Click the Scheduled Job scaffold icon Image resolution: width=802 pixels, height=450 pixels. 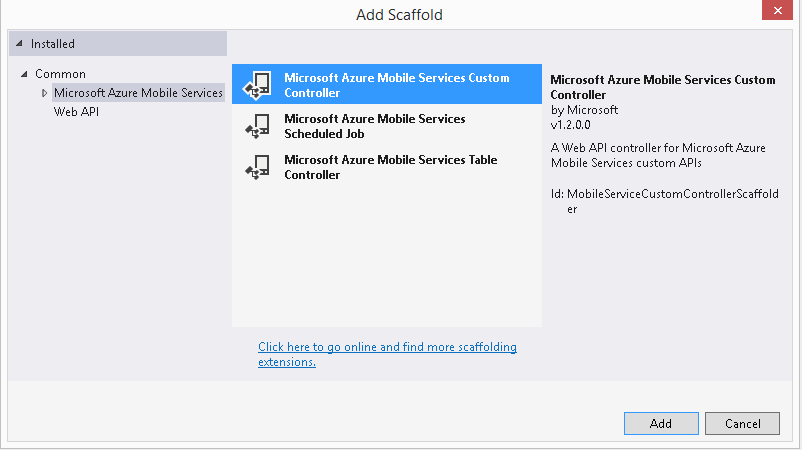[257, 126]
